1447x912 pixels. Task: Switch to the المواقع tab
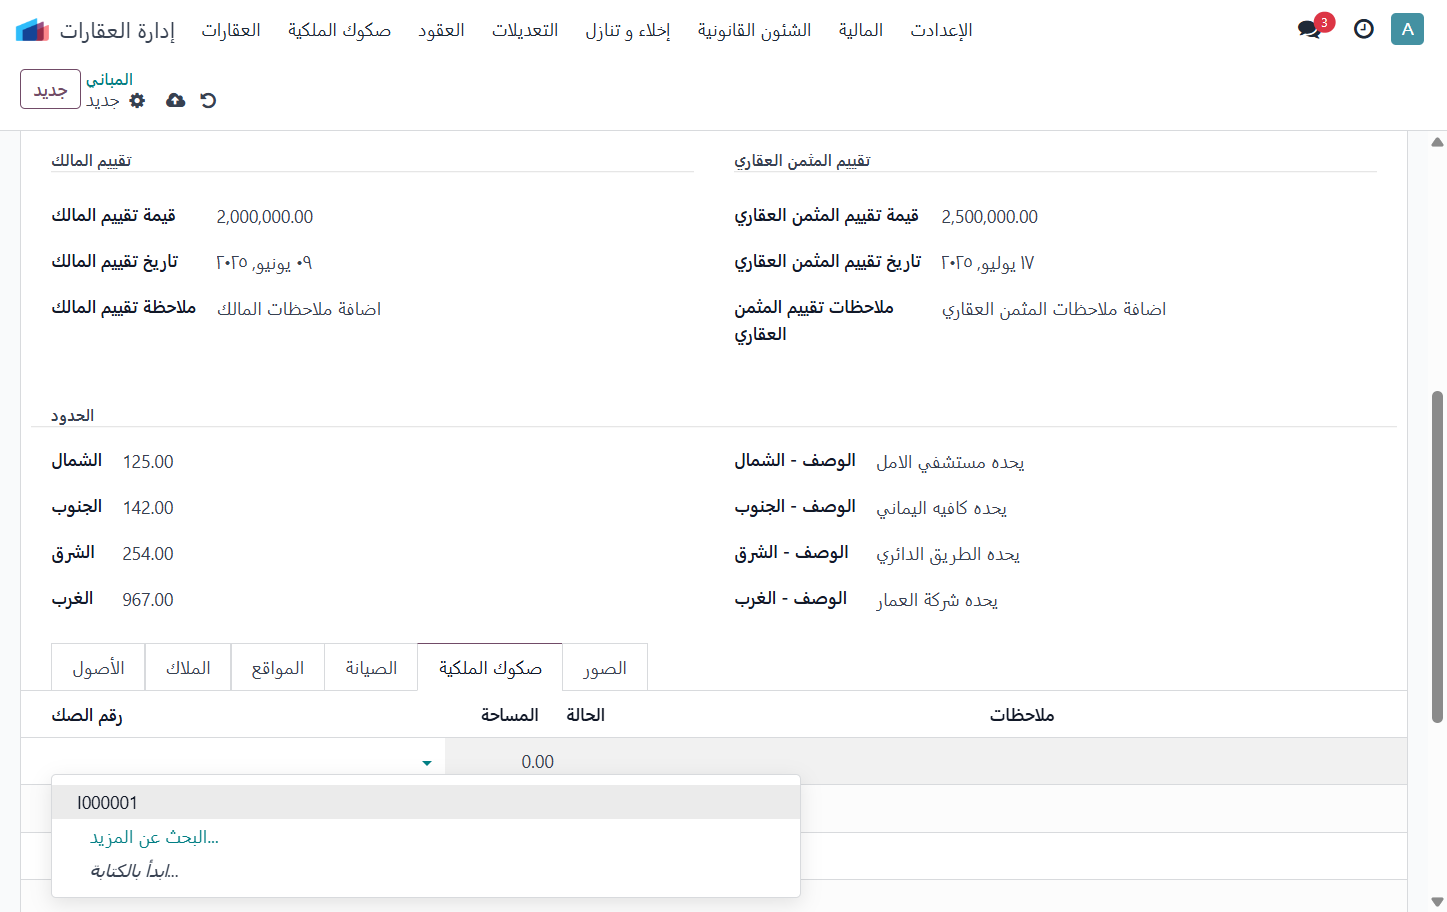point(278,667)
